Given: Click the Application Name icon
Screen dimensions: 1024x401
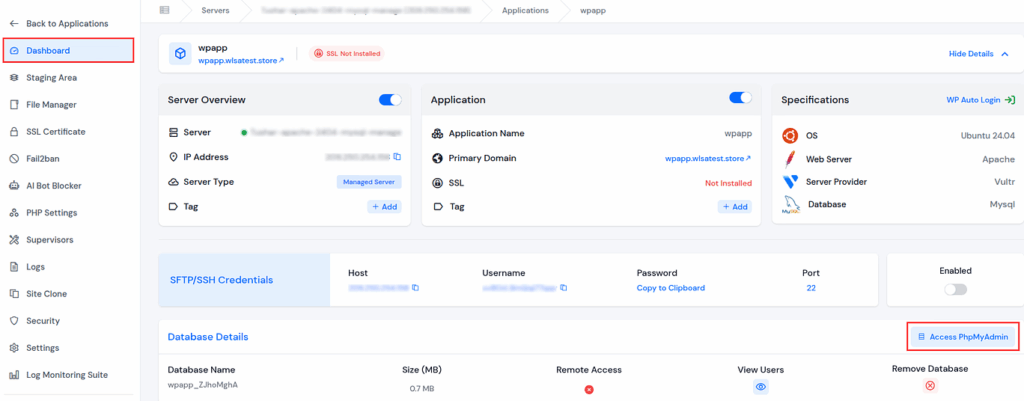Looking at the screenshot, I should click(x=438, y=133).
